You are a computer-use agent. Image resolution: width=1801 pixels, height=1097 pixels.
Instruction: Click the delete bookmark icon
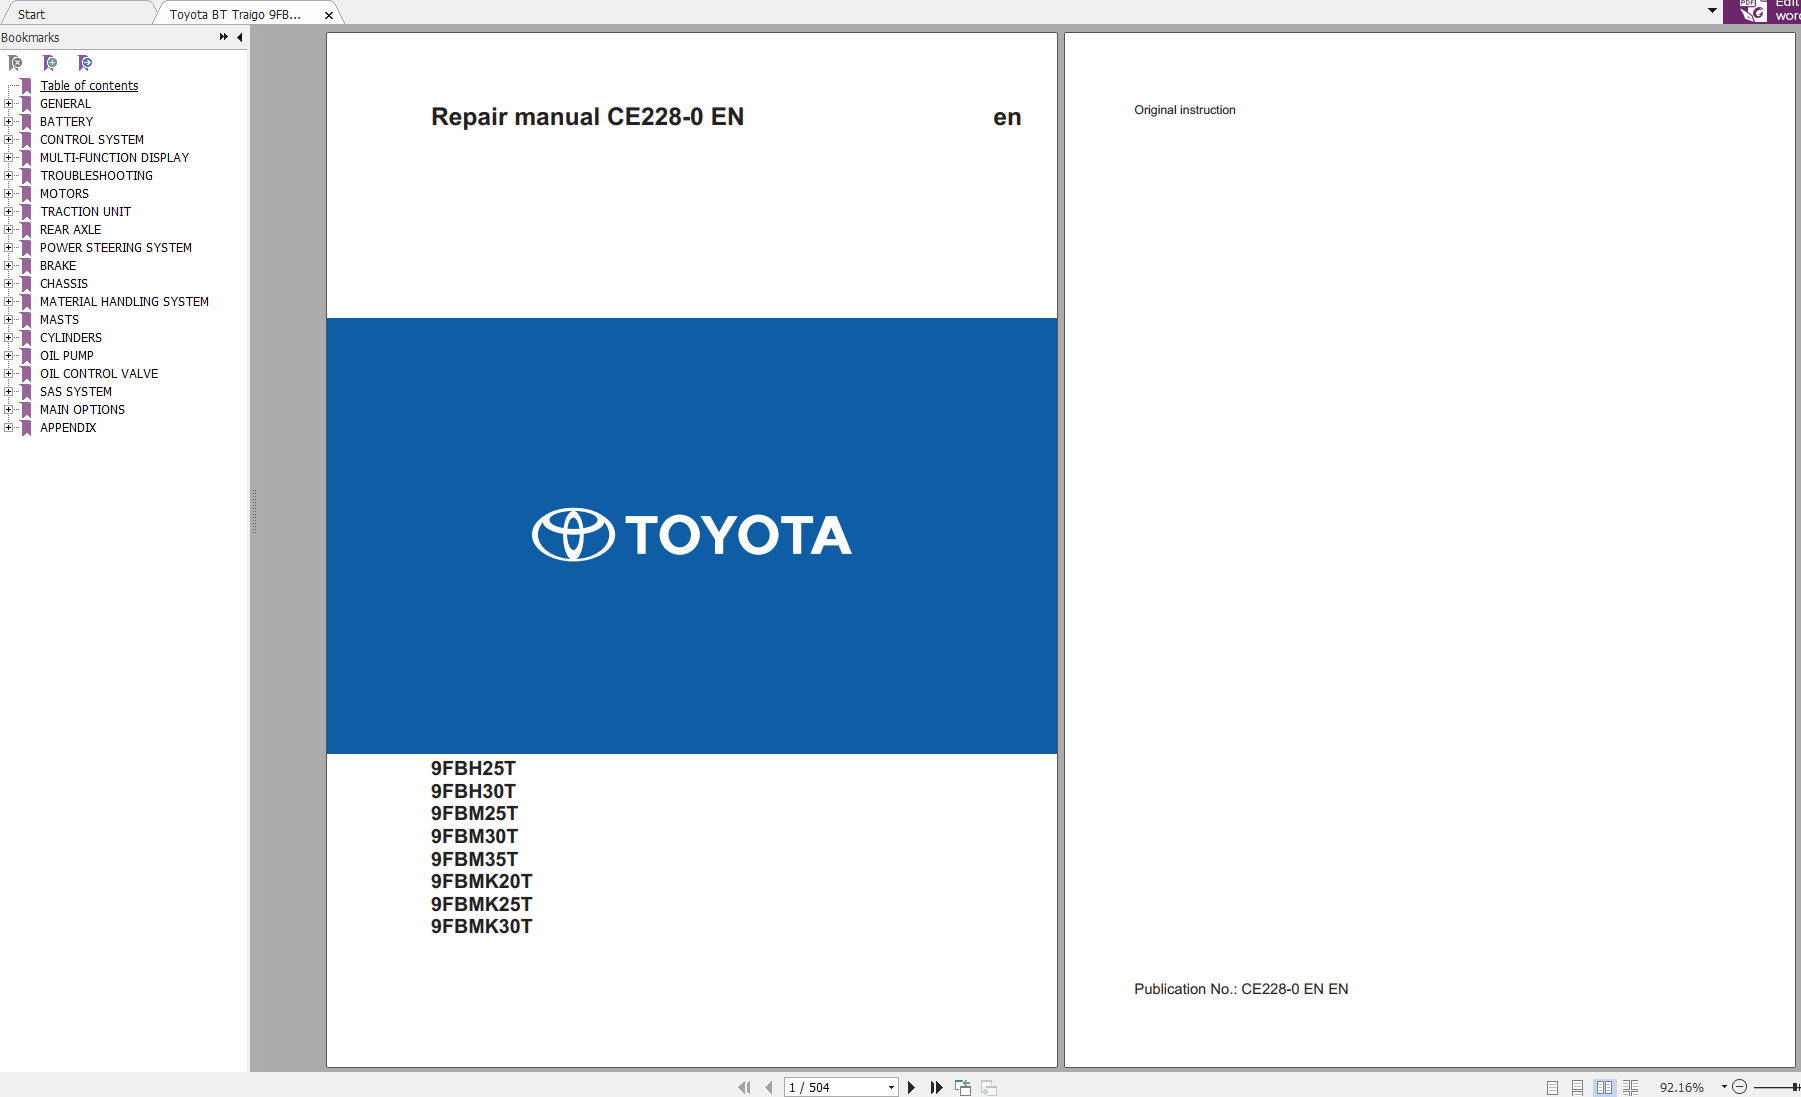pyautogui.click(x=15, y=63)
